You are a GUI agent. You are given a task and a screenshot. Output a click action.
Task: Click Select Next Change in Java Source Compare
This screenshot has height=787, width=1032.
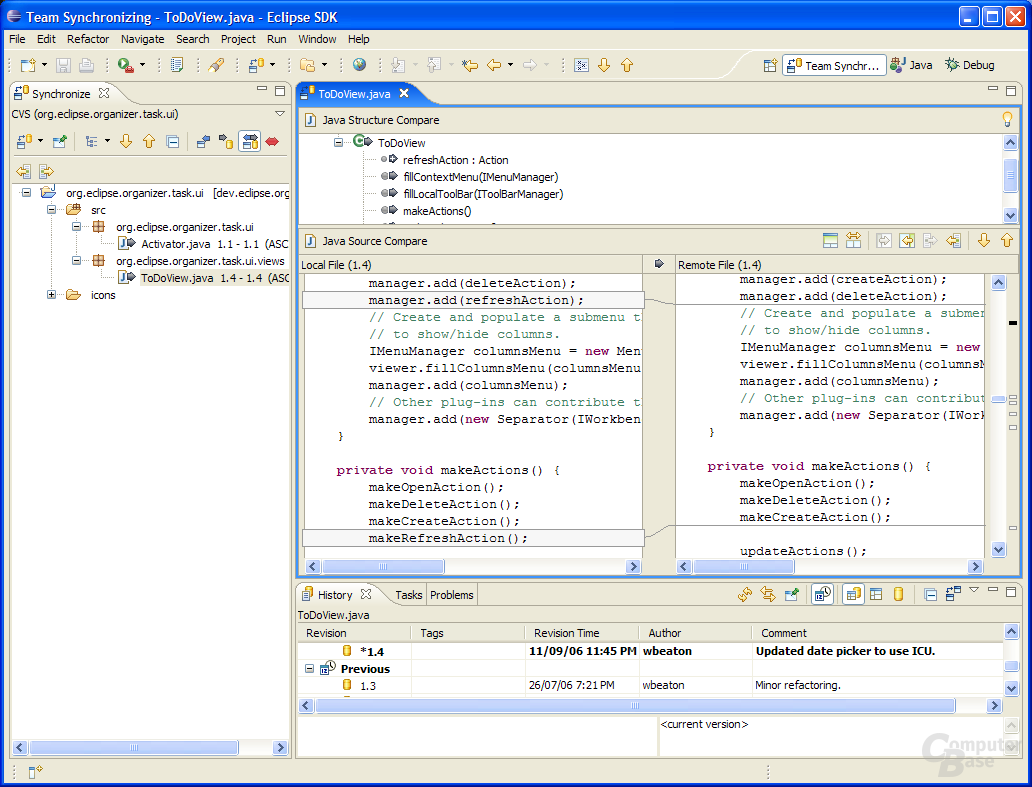(984, 241)
